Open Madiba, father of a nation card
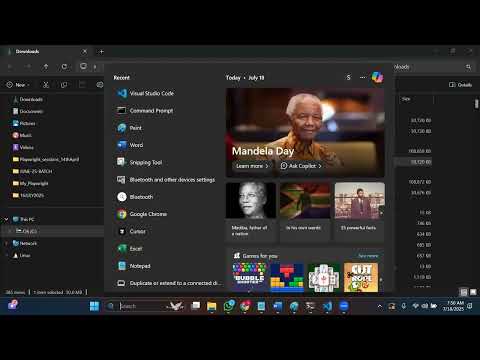The image size is (480, 360). pyautogui.click(x=251, y=211)
